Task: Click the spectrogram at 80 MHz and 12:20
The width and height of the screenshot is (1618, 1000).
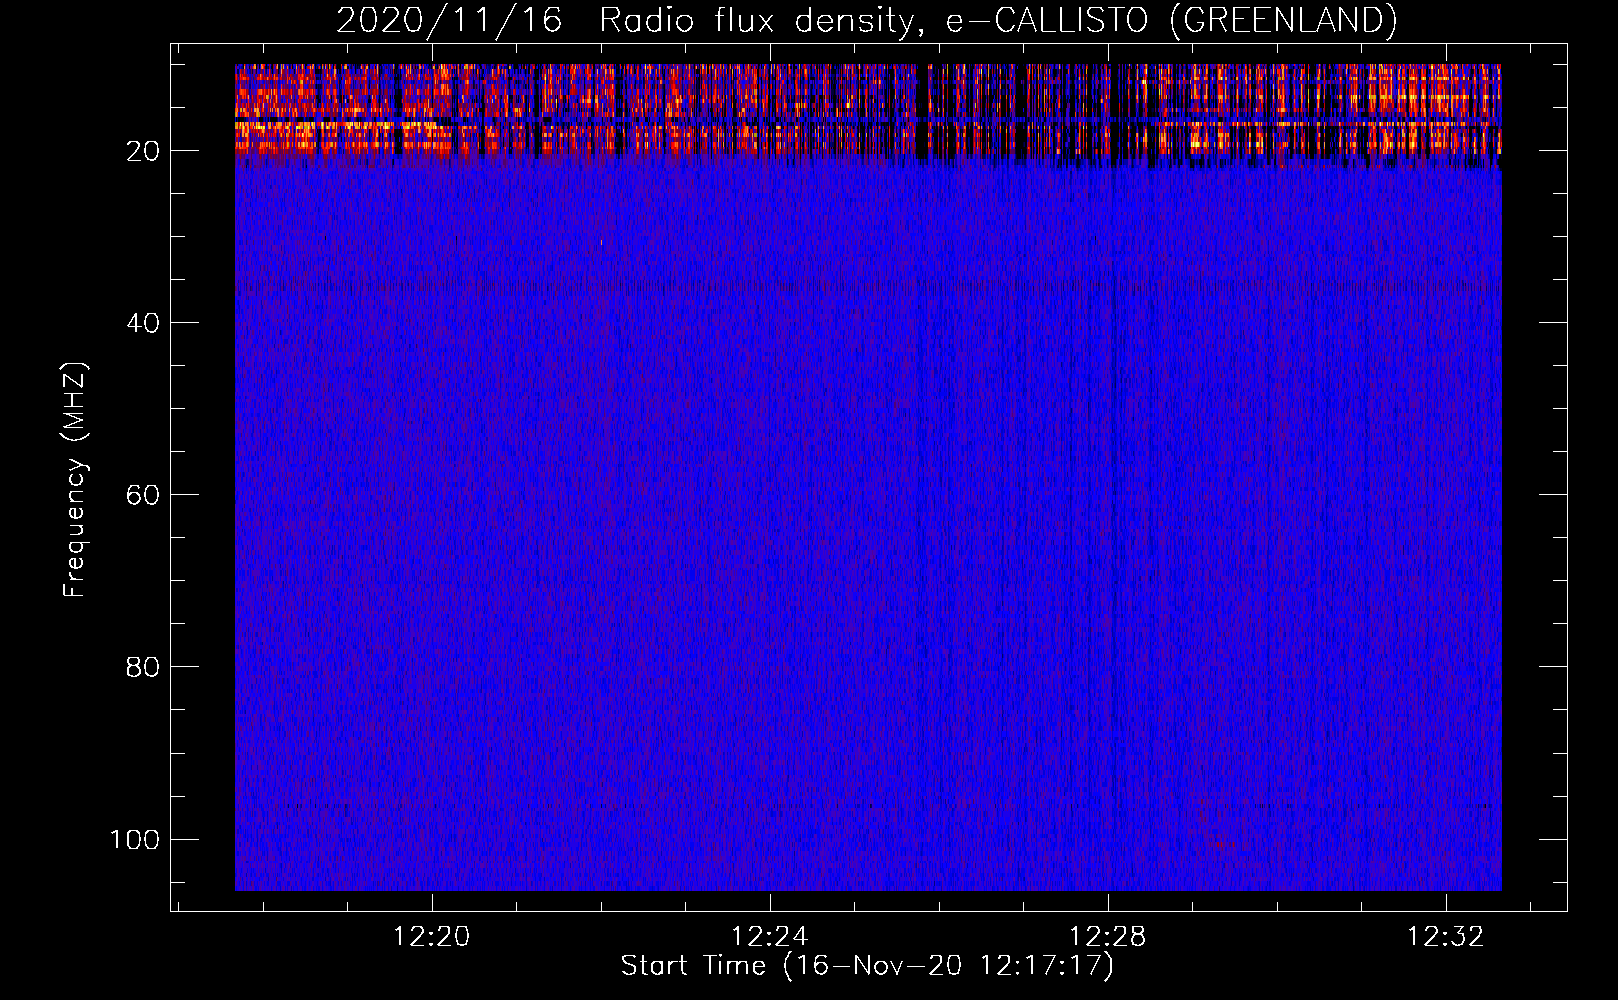Action: point(432,666)
